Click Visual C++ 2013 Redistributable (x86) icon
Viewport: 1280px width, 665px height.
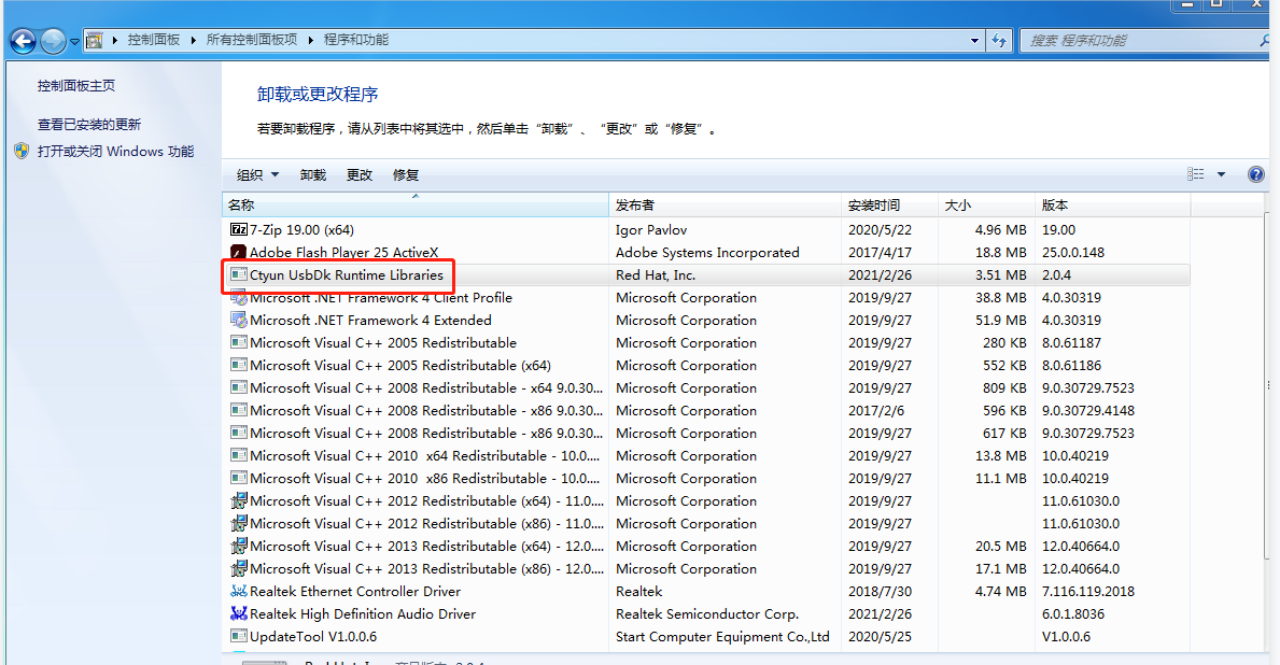pos(238,569)
